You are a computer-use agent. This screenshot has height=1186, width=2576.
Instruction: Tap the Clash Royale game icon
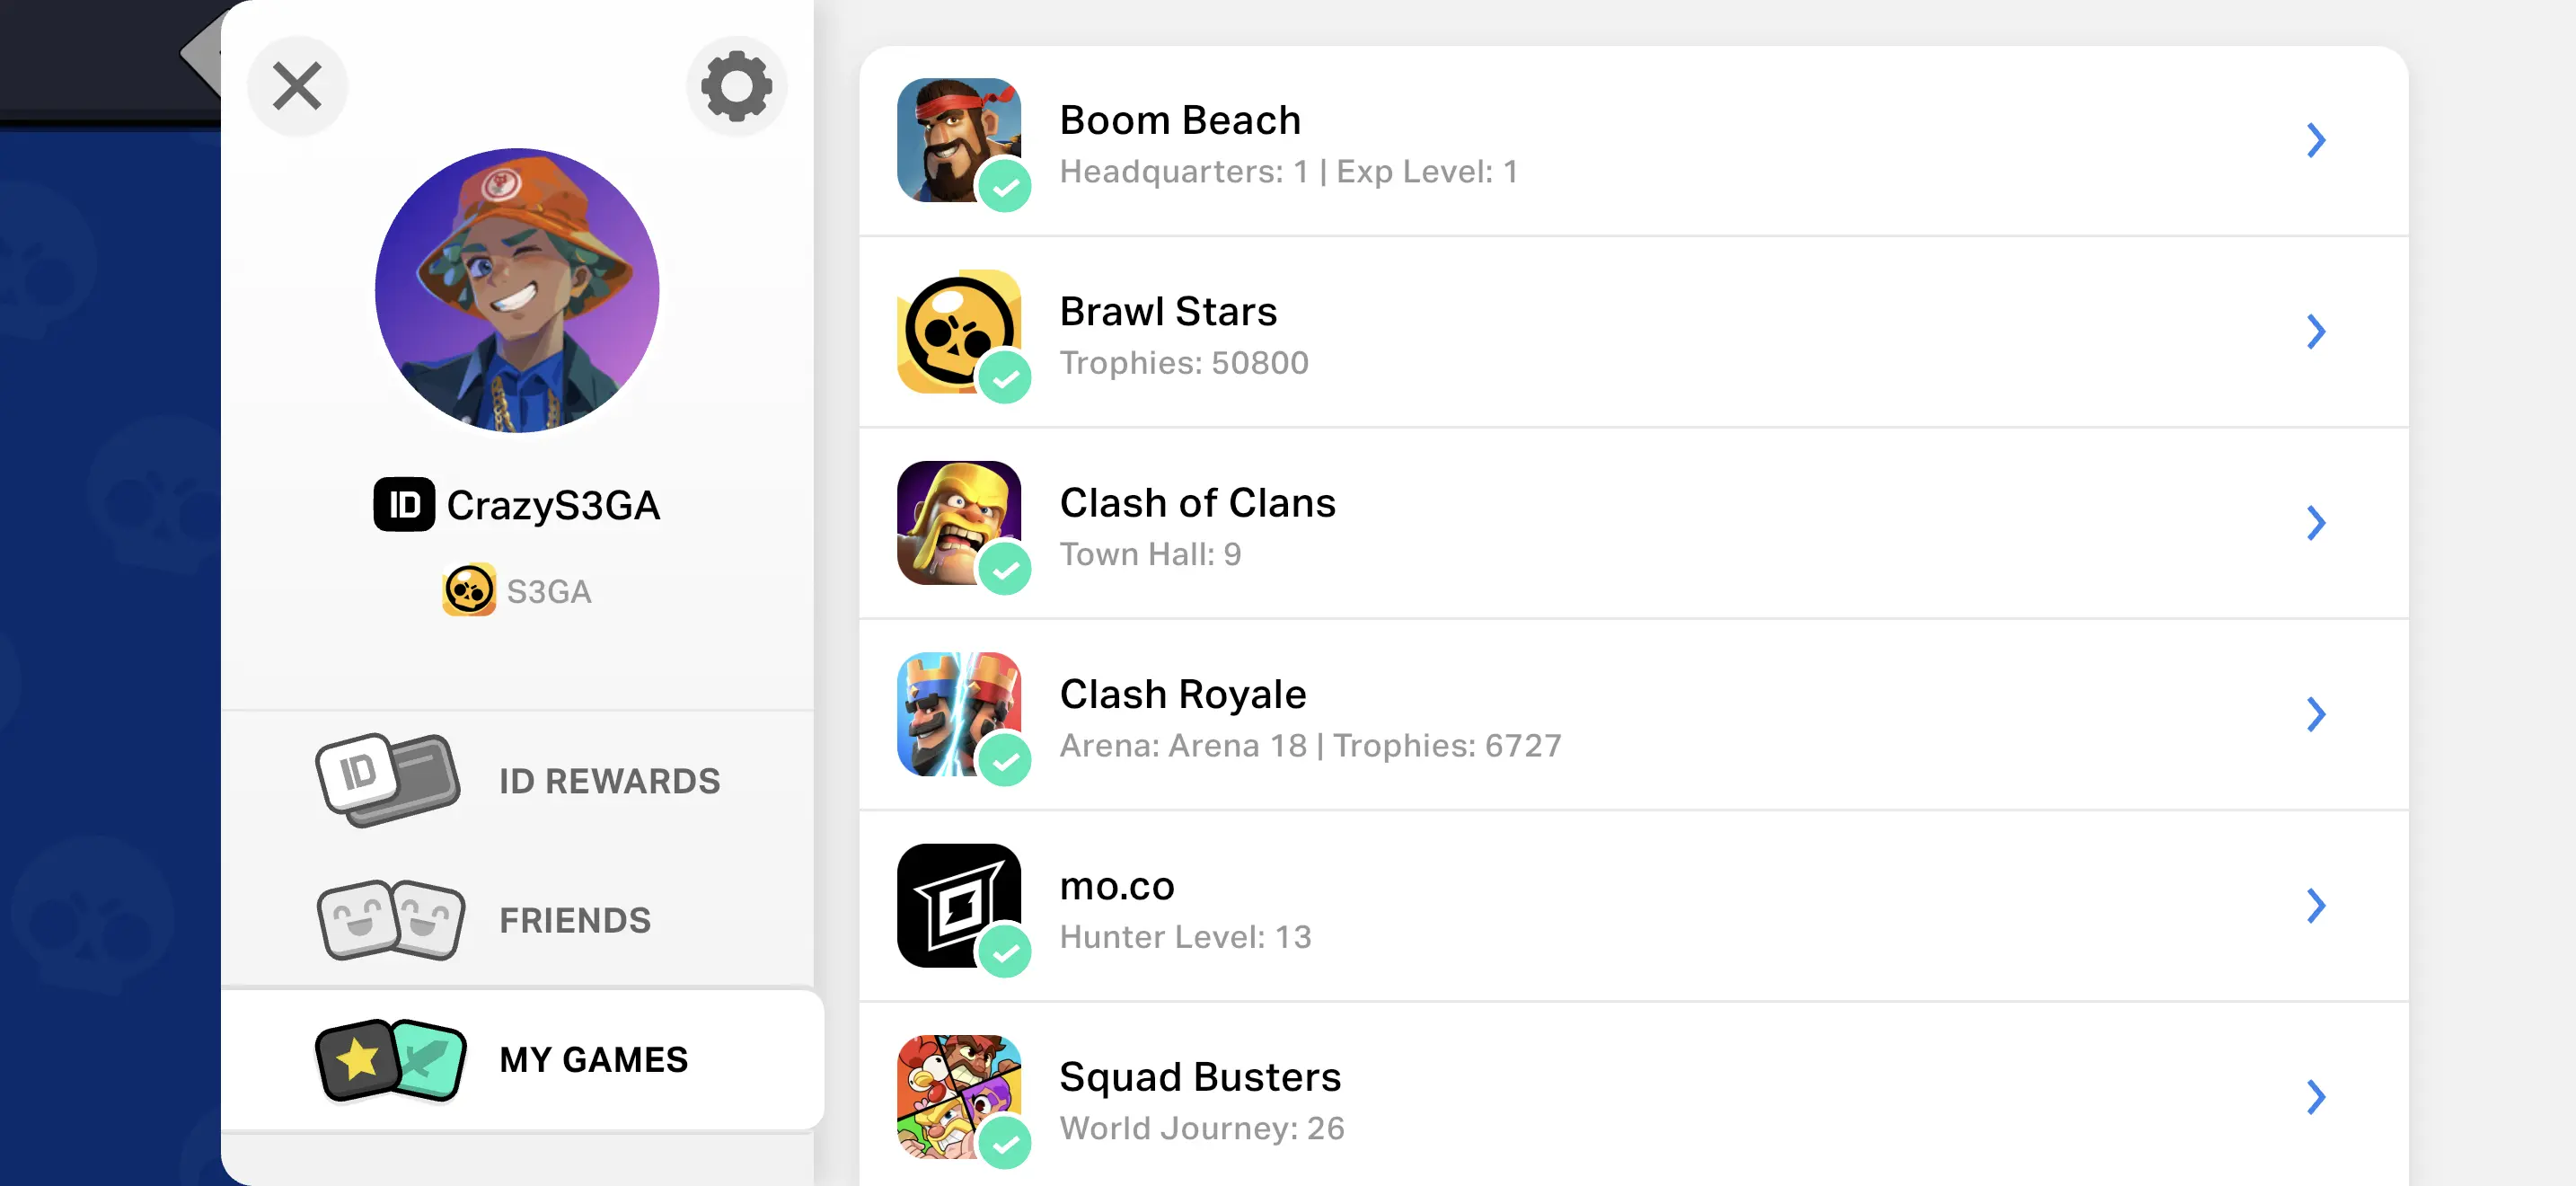click(958, 714)
